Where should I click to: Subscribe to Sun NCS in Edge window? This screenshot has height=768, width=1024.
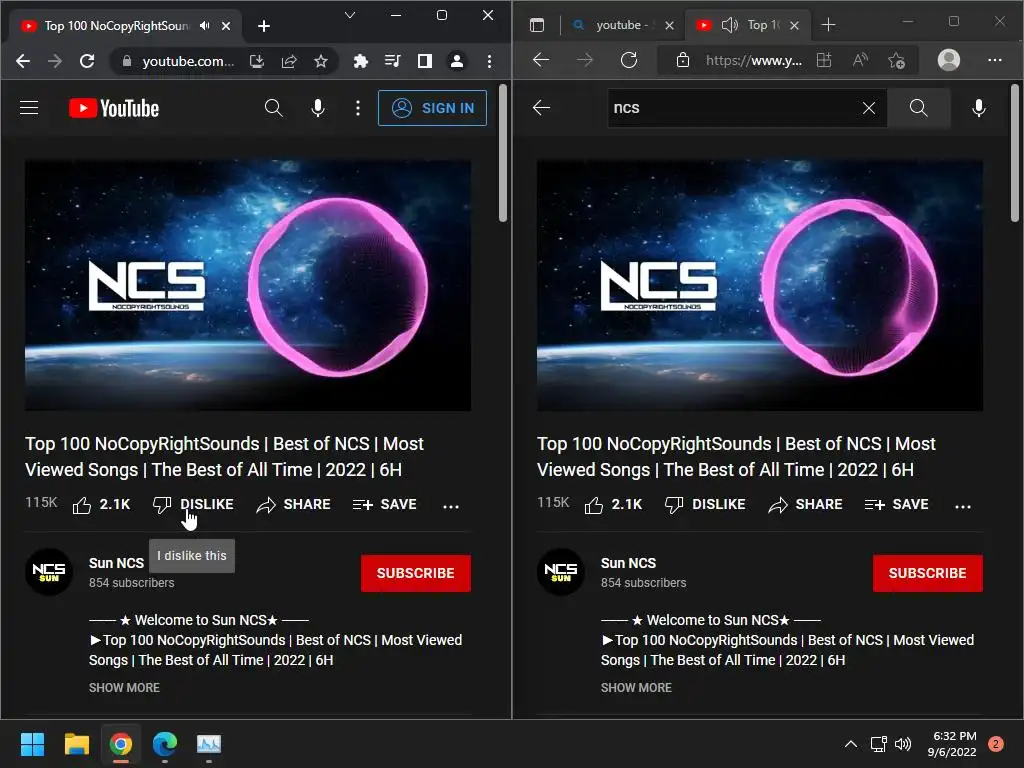click(x=927, y=573)
